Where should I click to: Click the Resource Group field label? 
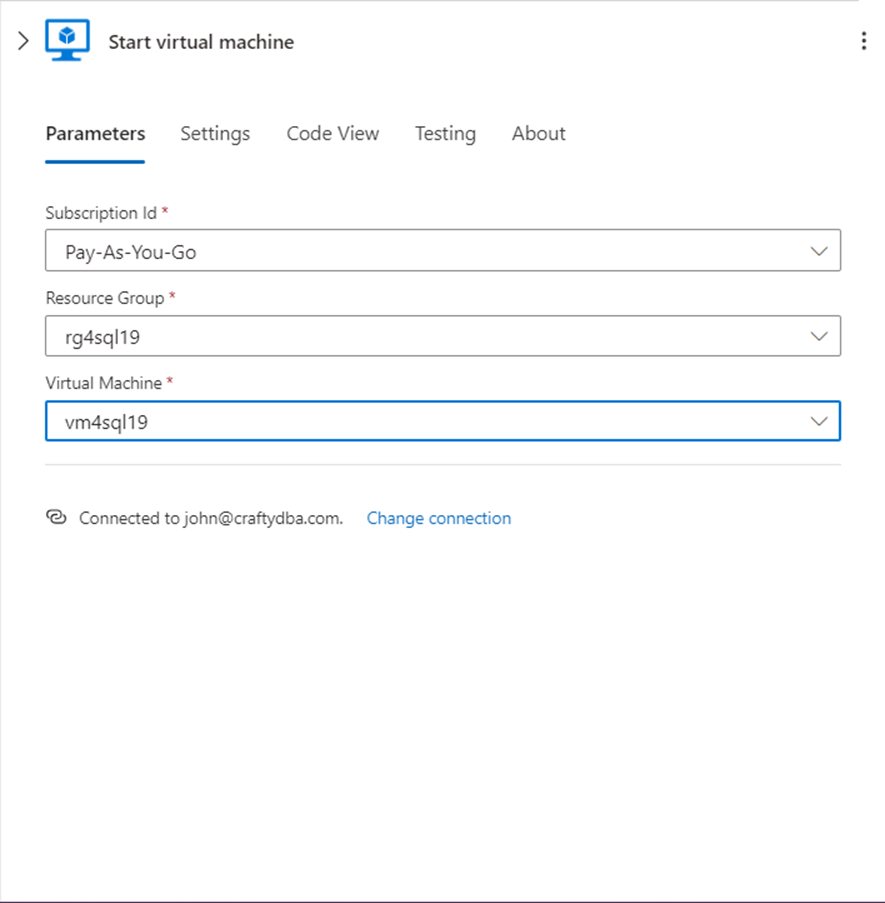click(106, 298)
